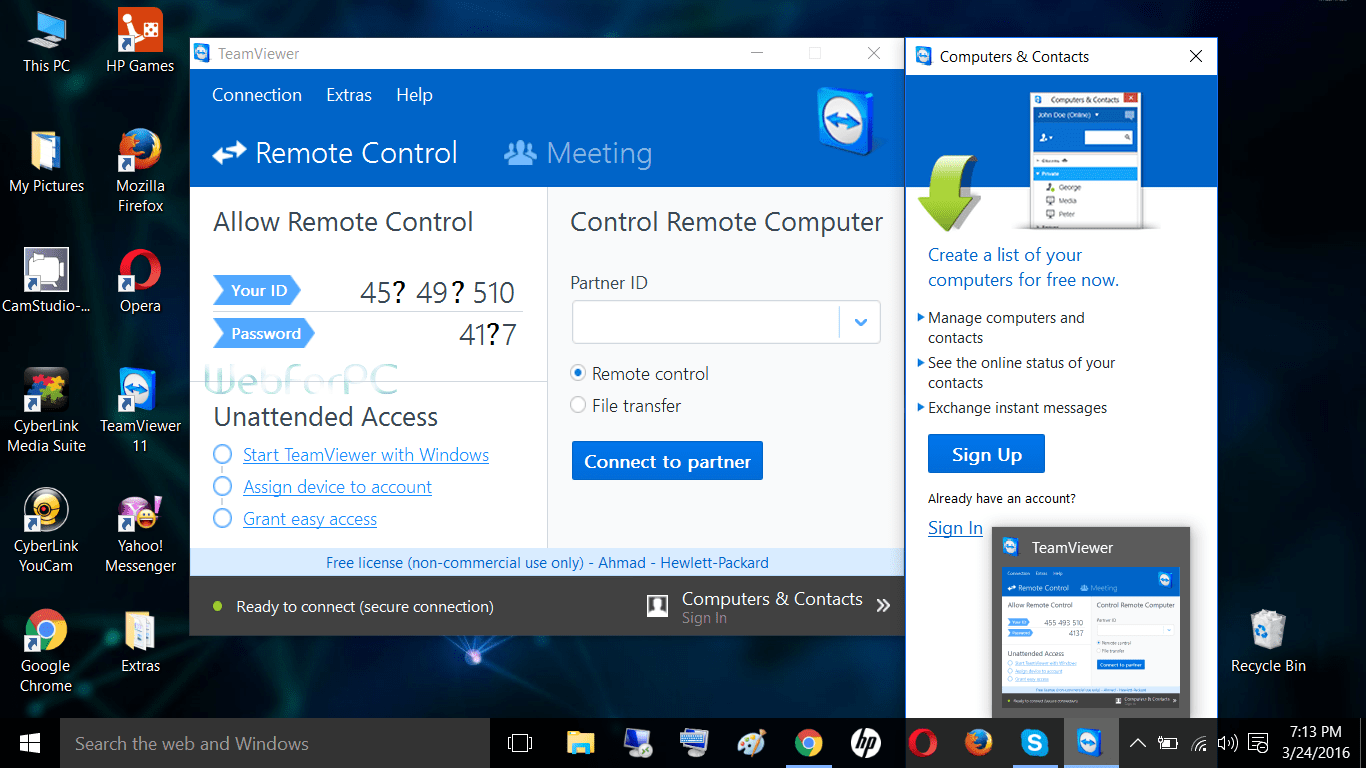Open the HP app in the taskbar
Screen dimensions: 1366x768
(x=865, y=743)
